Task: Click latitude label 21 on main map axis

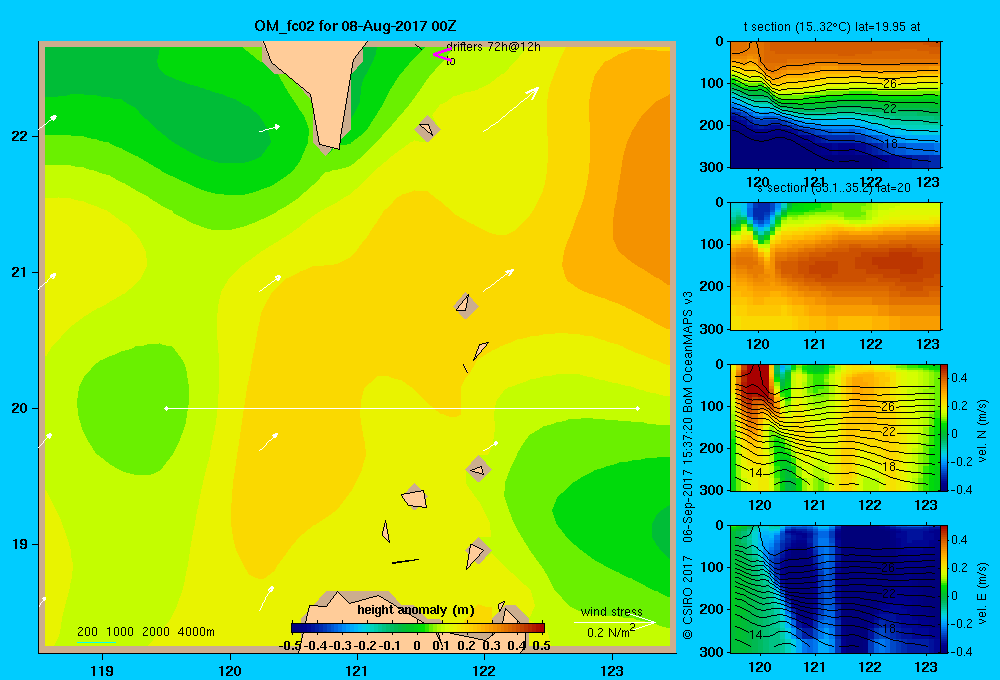Action: pyautogui.click(x=19, y=272)
